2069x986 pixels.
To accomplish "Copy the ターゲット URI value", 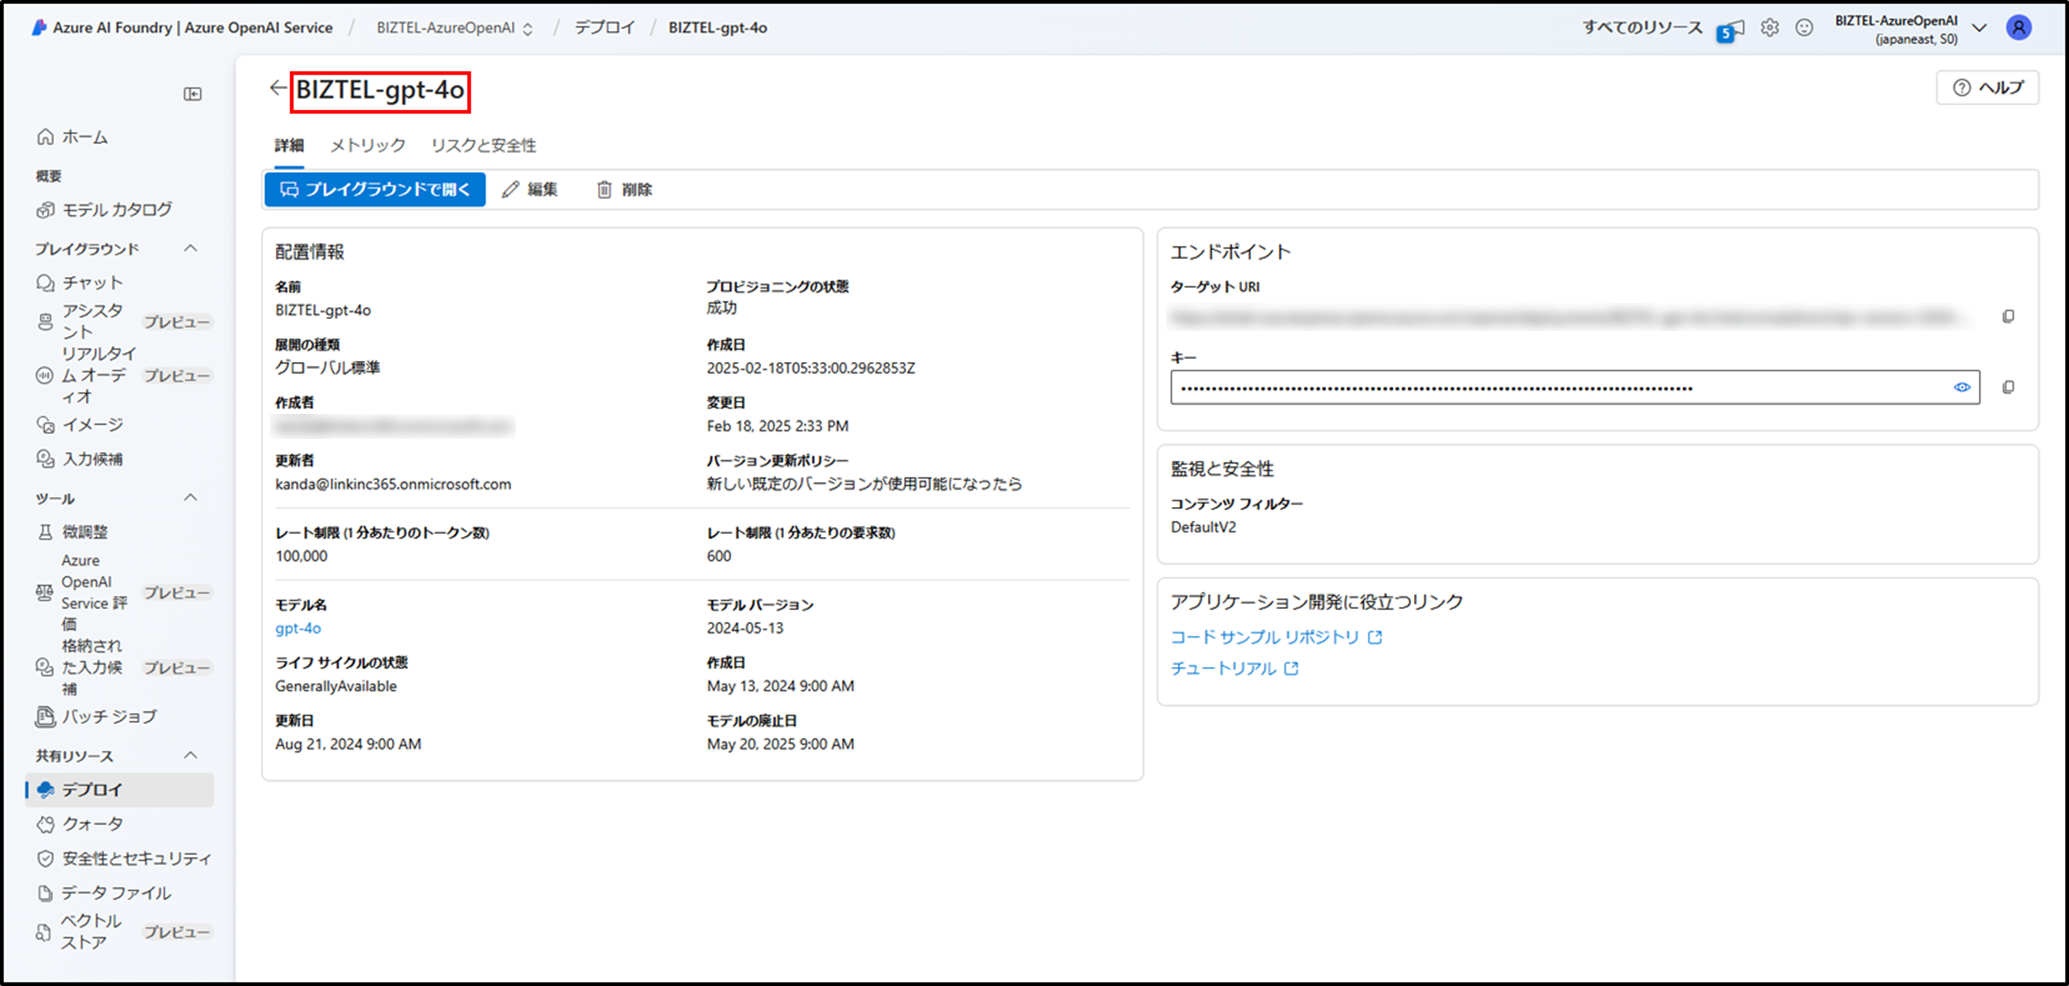I will (2008, 317).
